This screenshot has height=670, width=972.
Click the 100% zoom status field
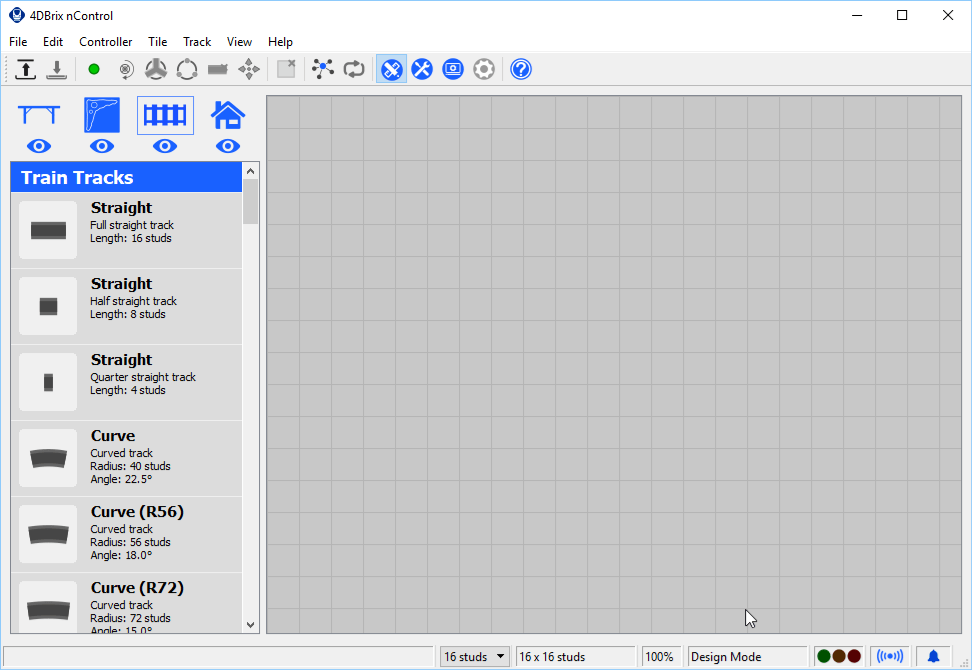point(661,656)
